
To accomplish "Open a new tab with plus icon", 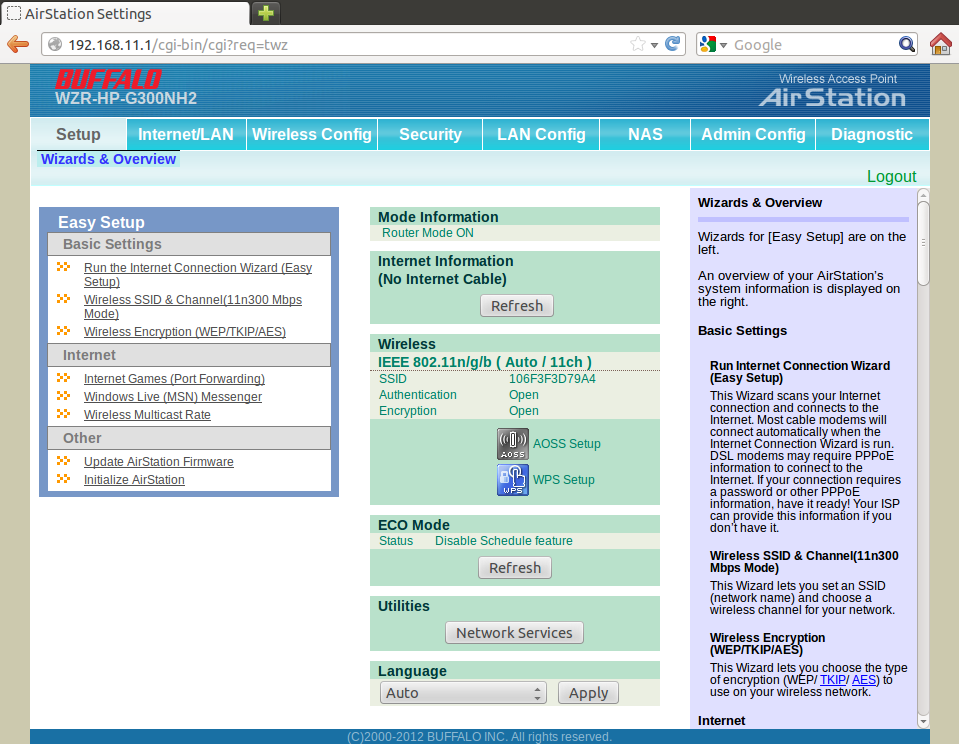I will 266,13.
